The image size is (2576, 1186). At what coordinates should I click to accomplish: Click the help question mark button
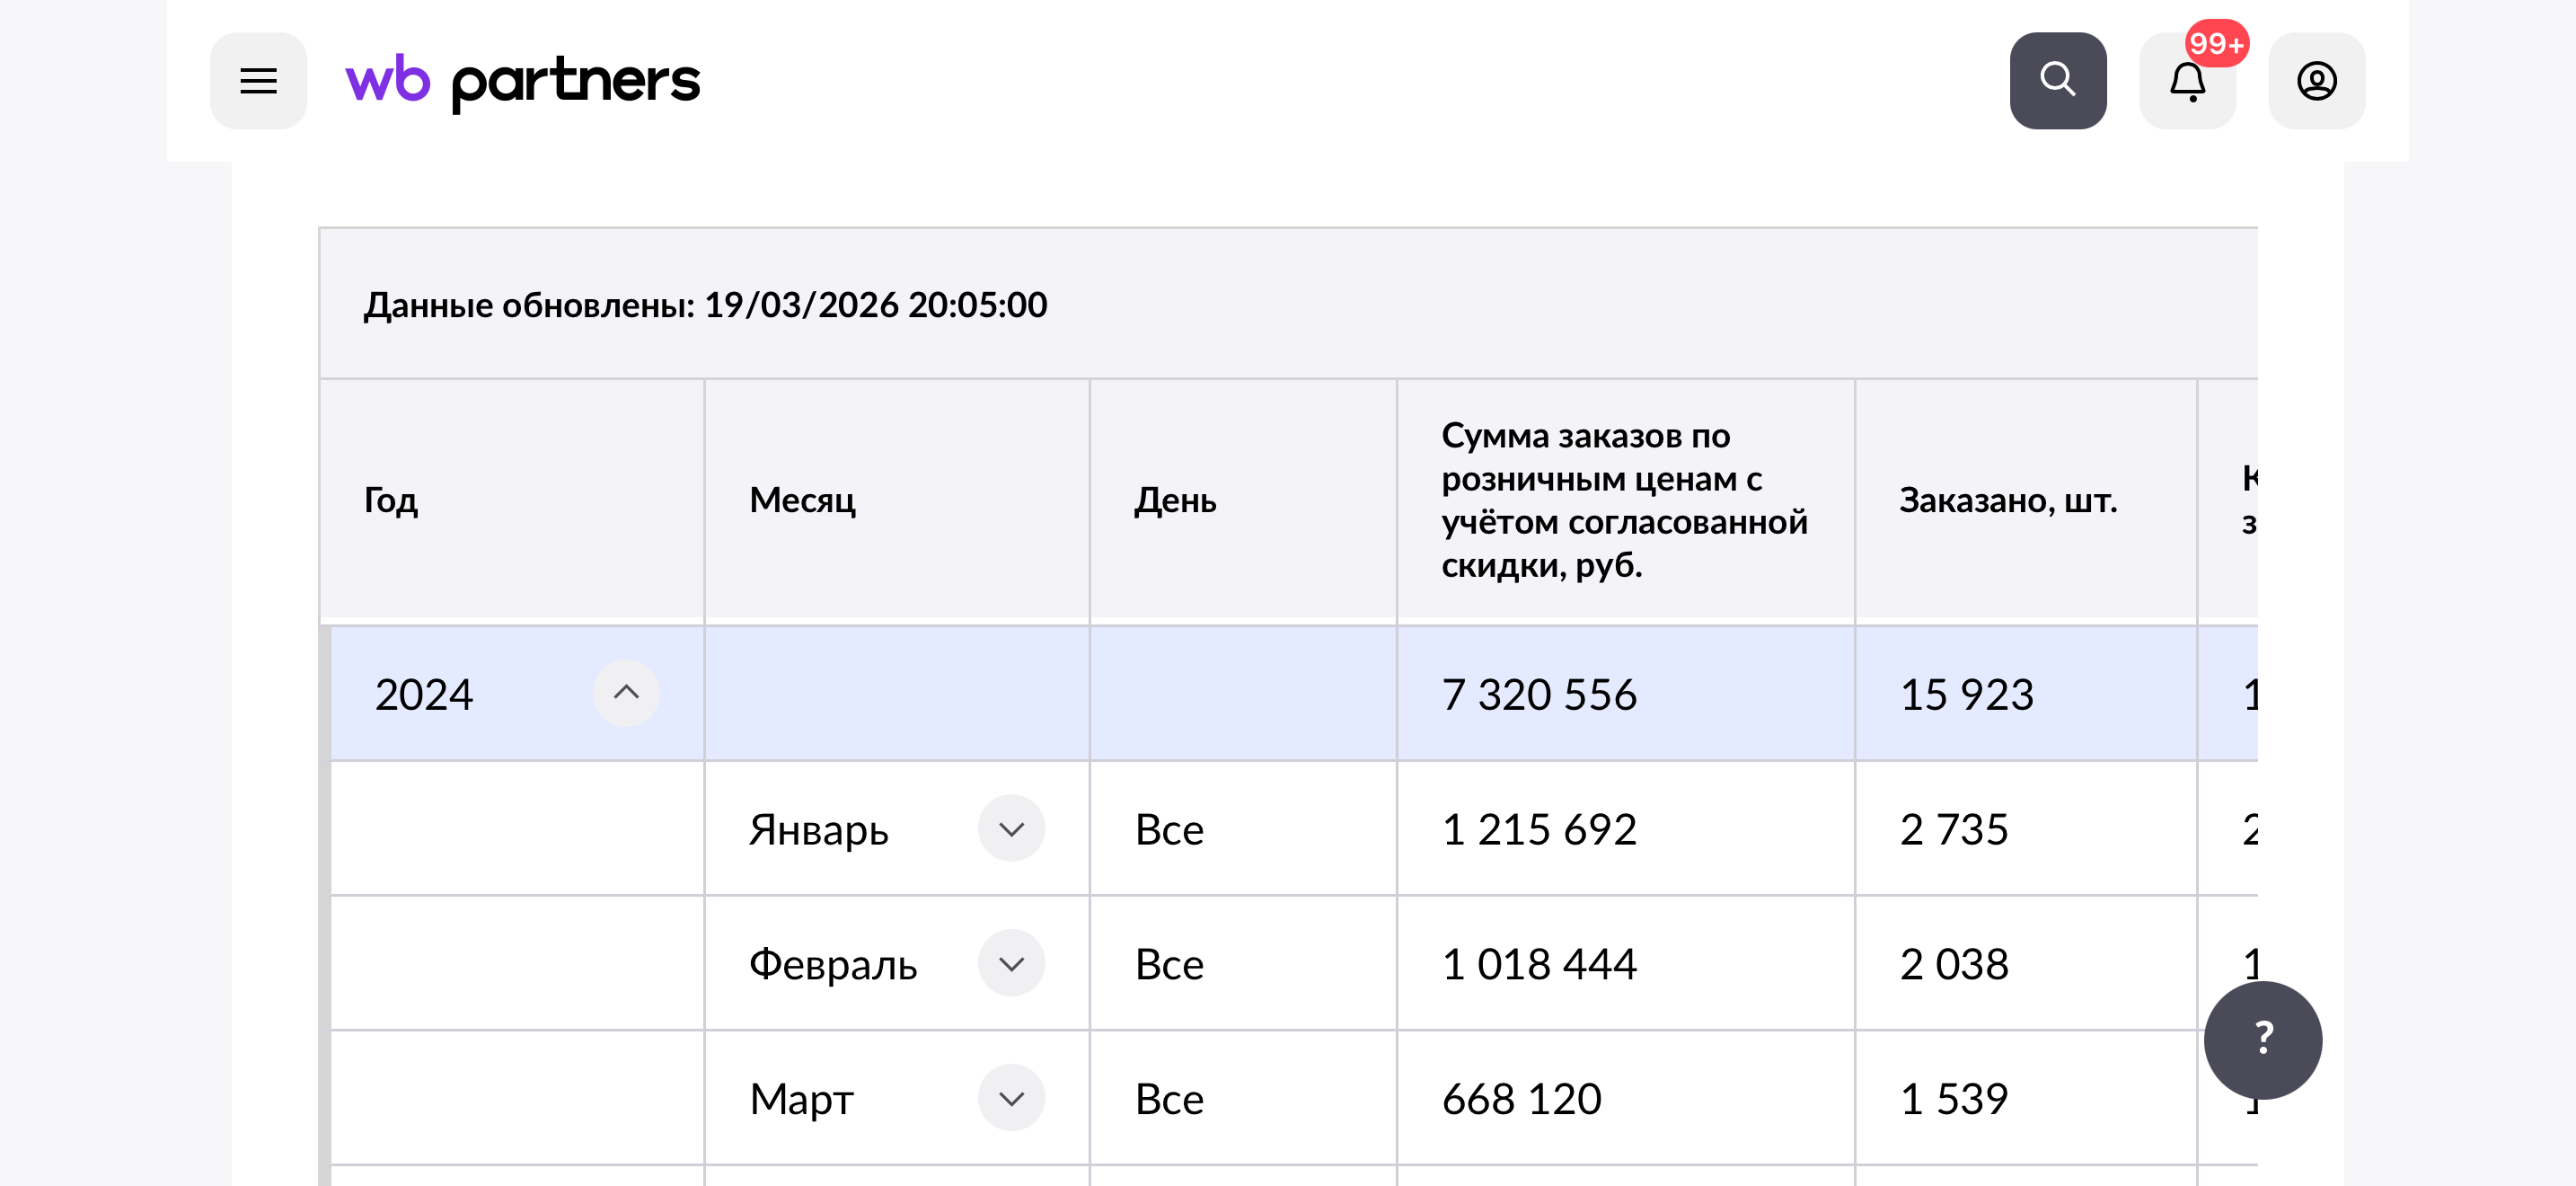pos(2262,1039)
